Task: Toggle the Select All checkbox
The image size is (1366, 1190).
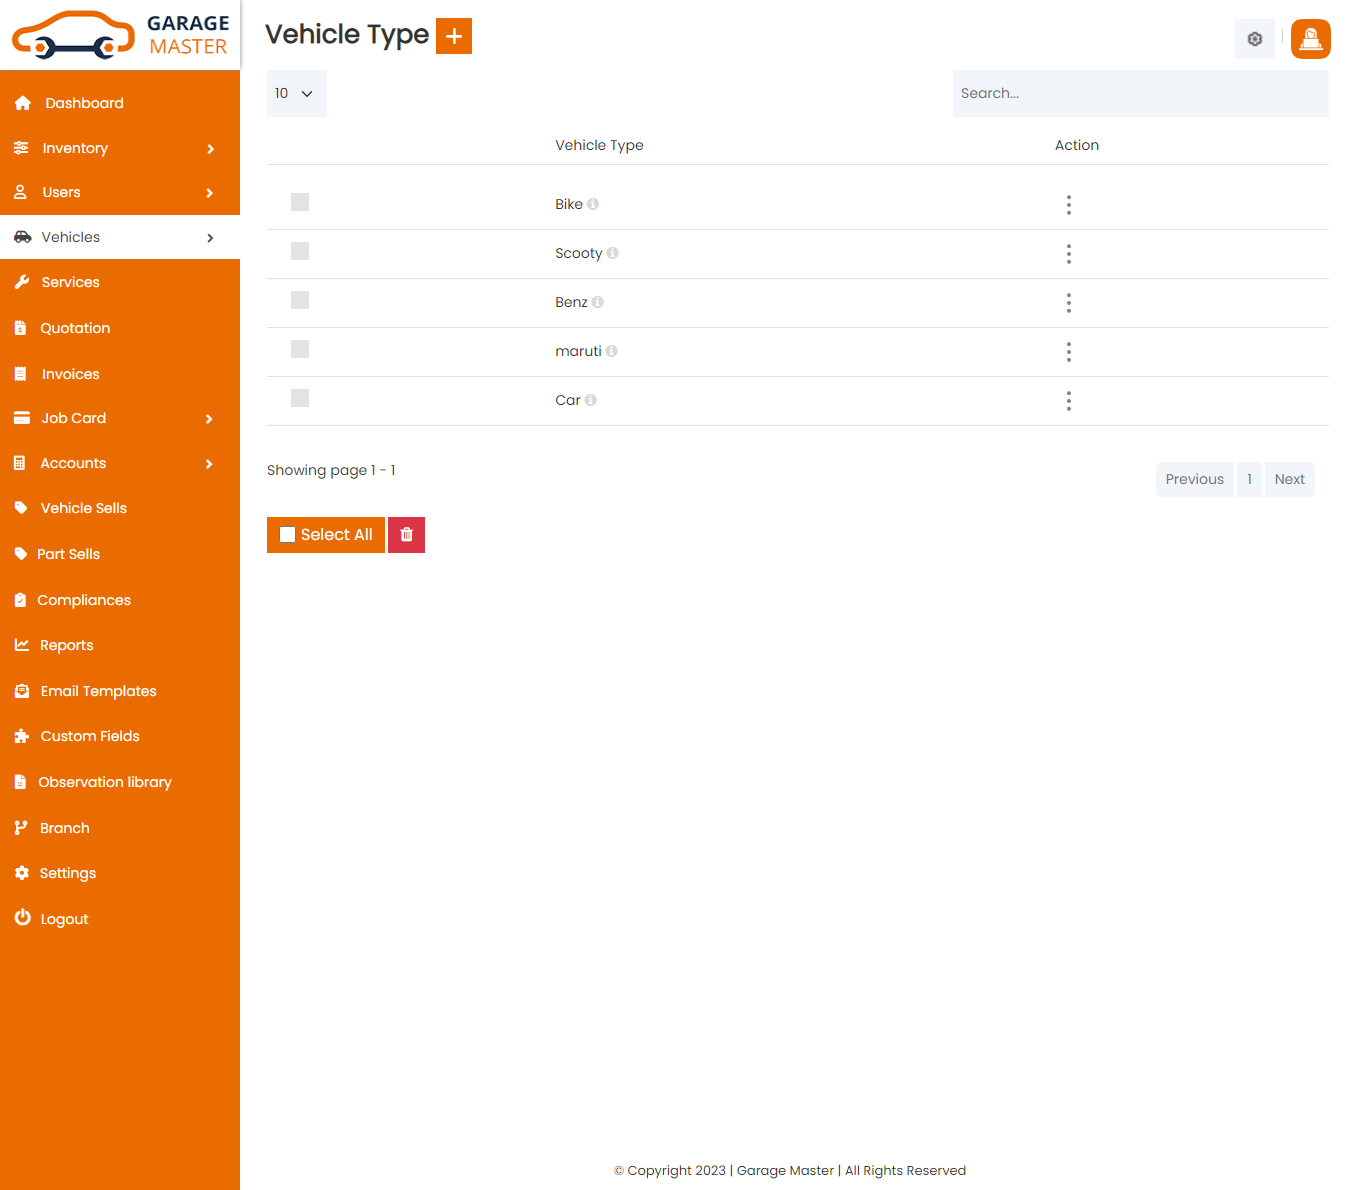Action: [x=288, y=535]
